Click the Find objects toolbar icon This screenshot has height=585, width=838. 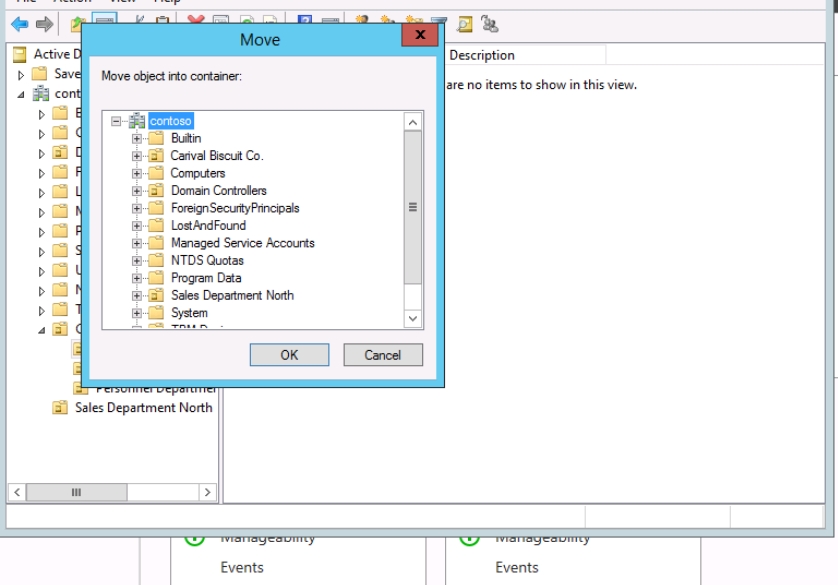tap(464, 24)
